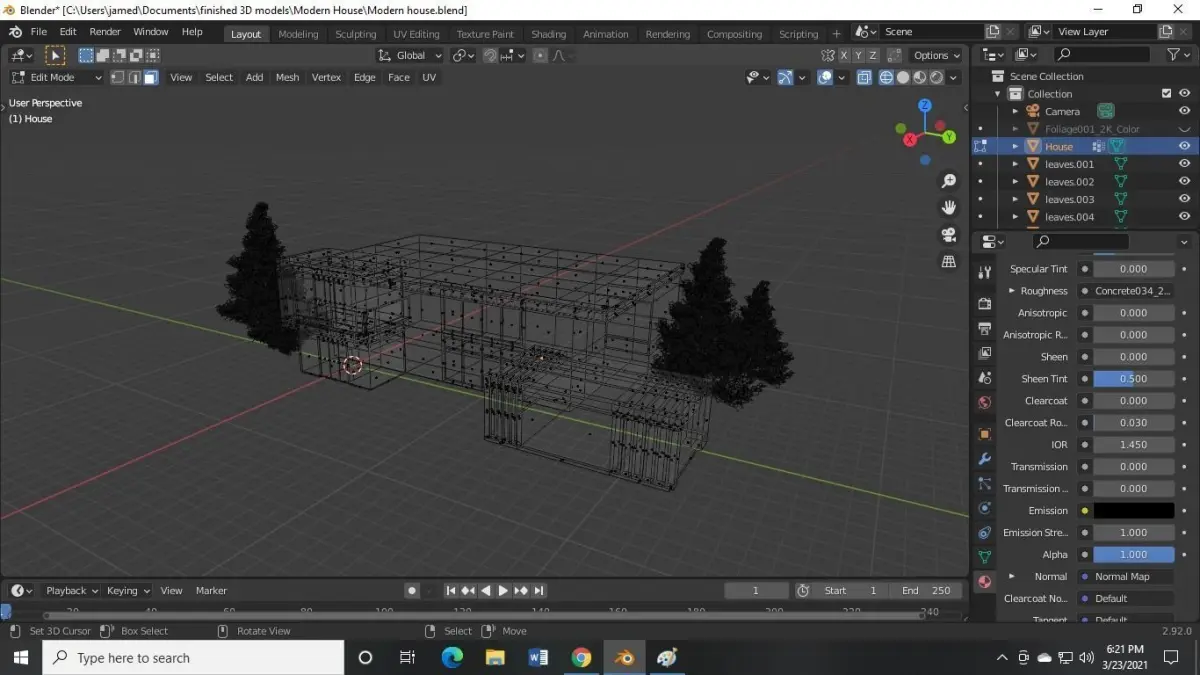This screenshot has height=675, width=1200.
Task: Expand the House tree item
Action: (1015, 146)
